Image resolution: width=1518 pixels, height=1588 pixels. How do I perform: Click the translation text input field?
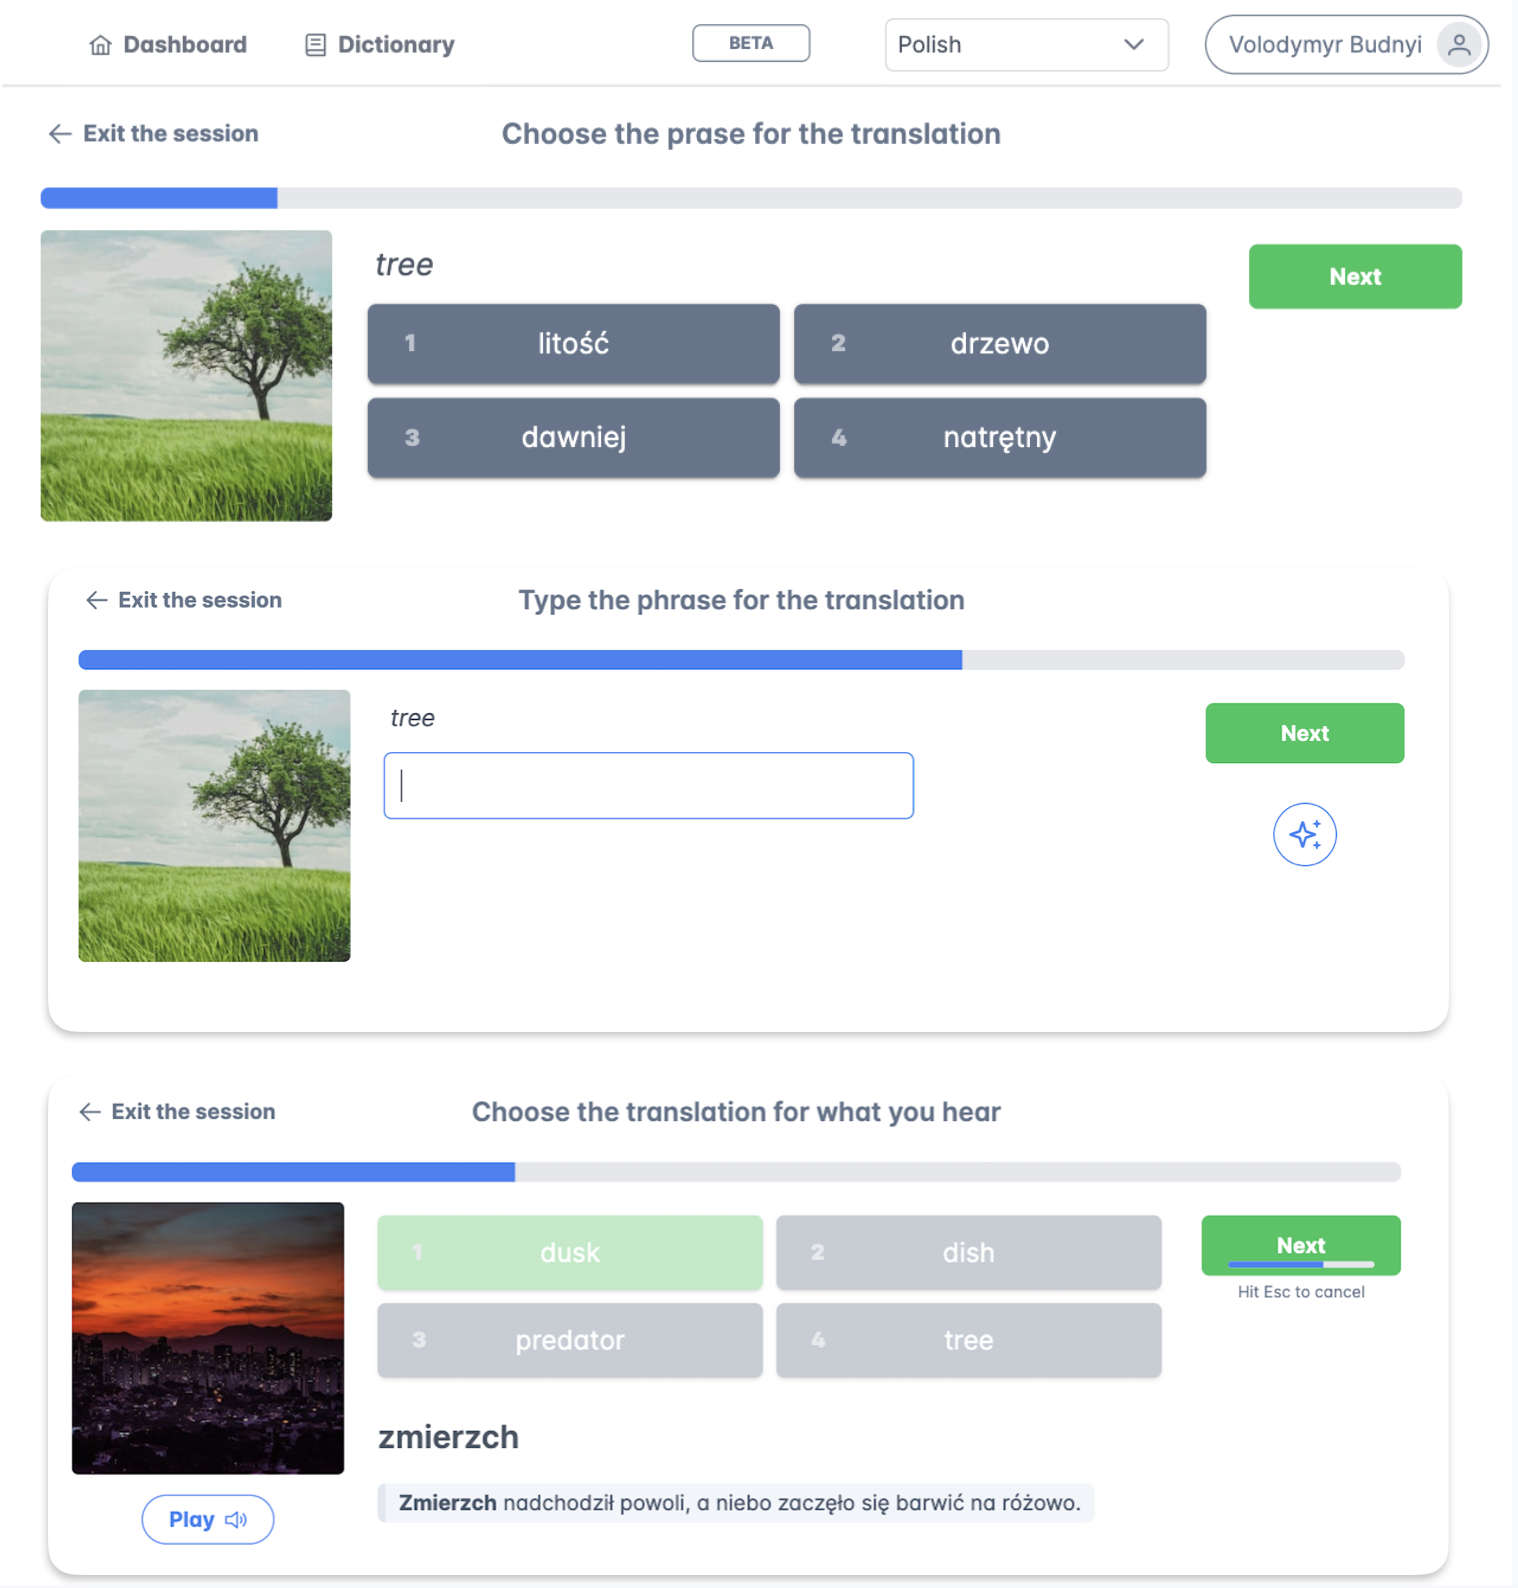point(648,786)
